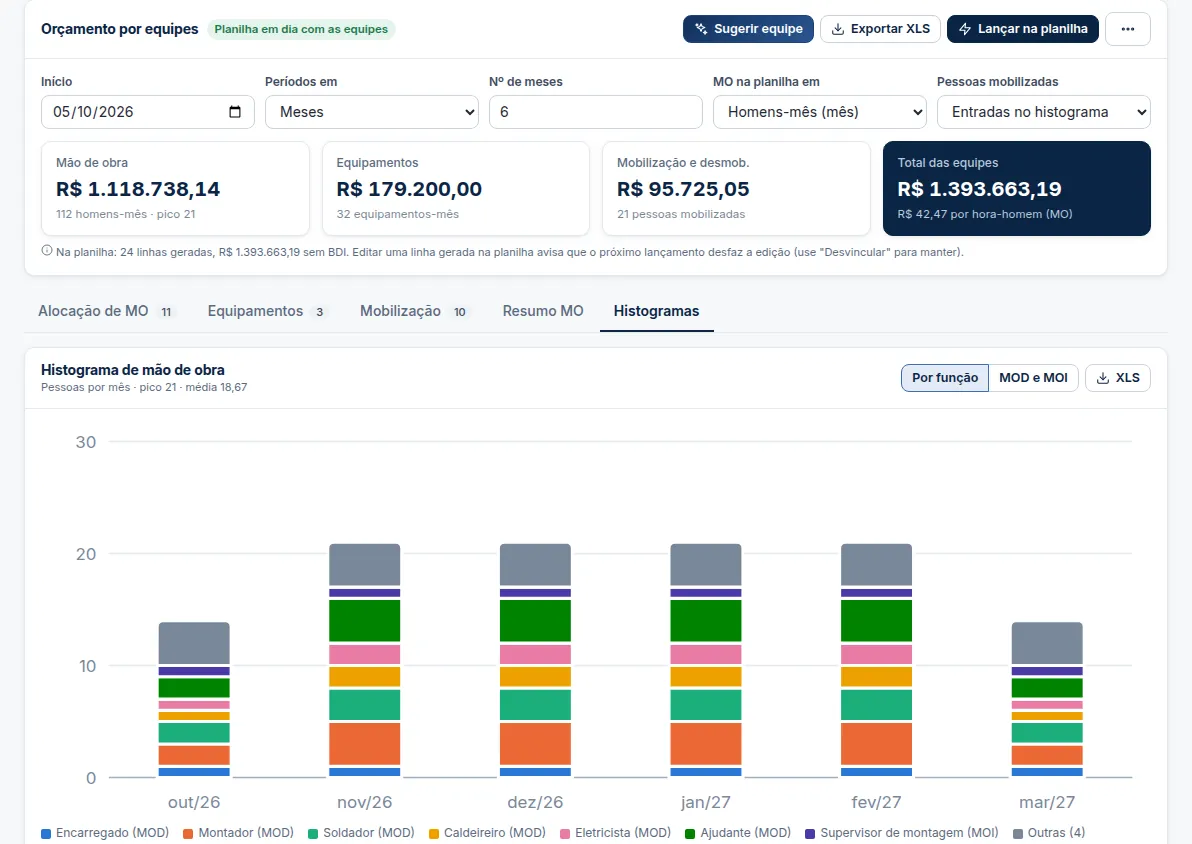Viewport: 1192px width, 844px height.
Task: Click the Mão de obra summary card
Action: pos(175,189)
